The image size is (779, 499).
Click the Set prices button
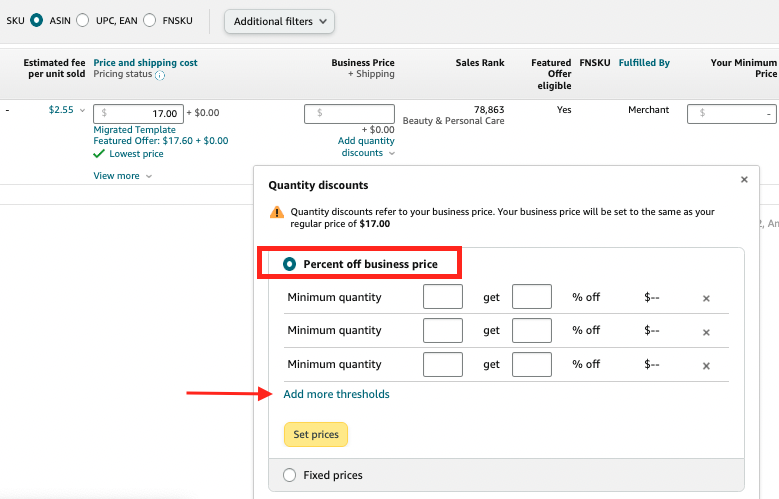click(315, 435)
